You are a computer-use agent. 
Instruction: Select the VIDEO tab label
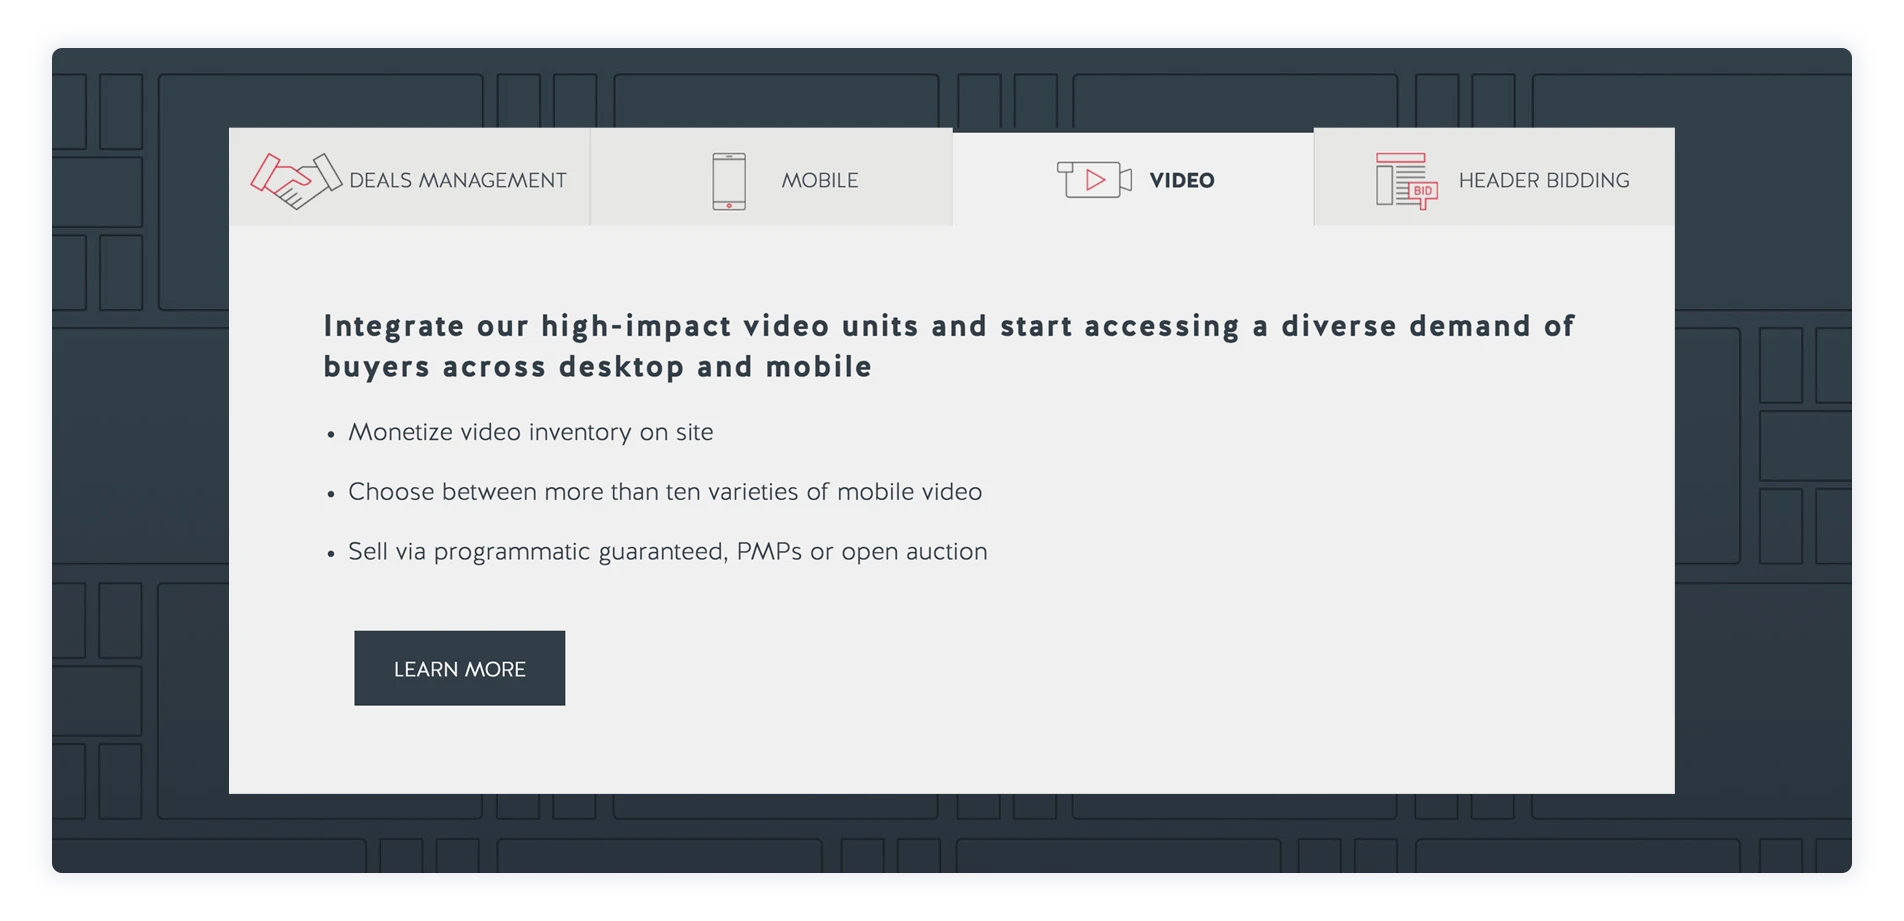tap(1181, 180)
